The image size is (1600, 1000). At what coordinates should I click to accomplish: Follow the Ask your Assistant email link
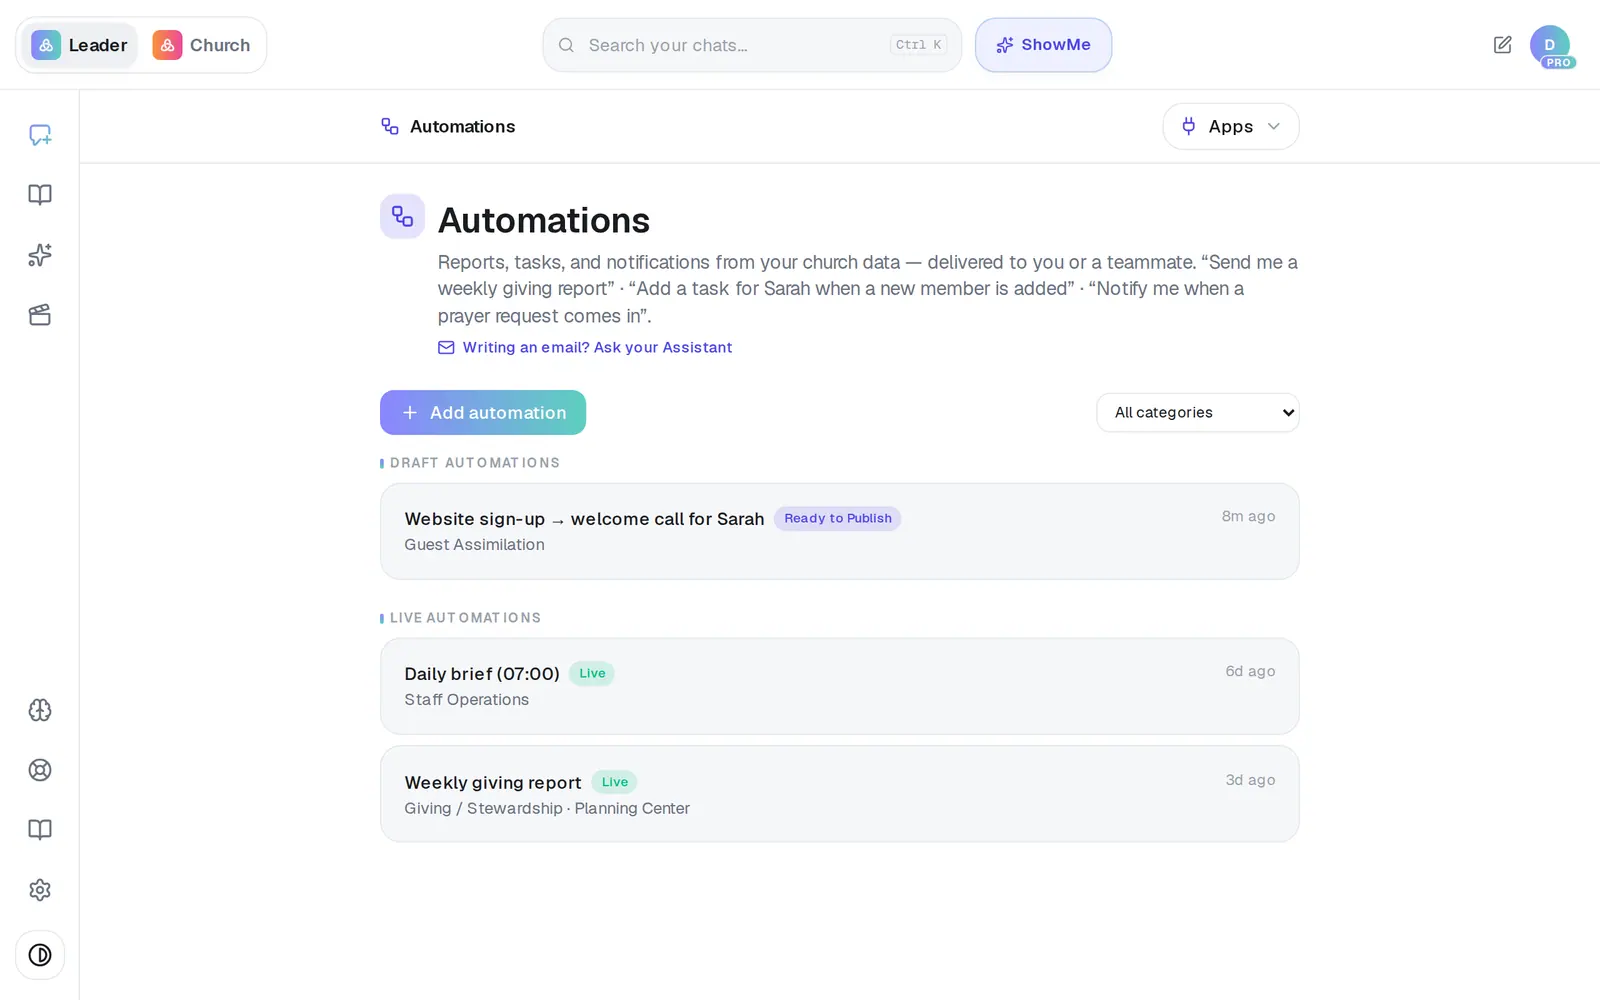tap(585, 347)
